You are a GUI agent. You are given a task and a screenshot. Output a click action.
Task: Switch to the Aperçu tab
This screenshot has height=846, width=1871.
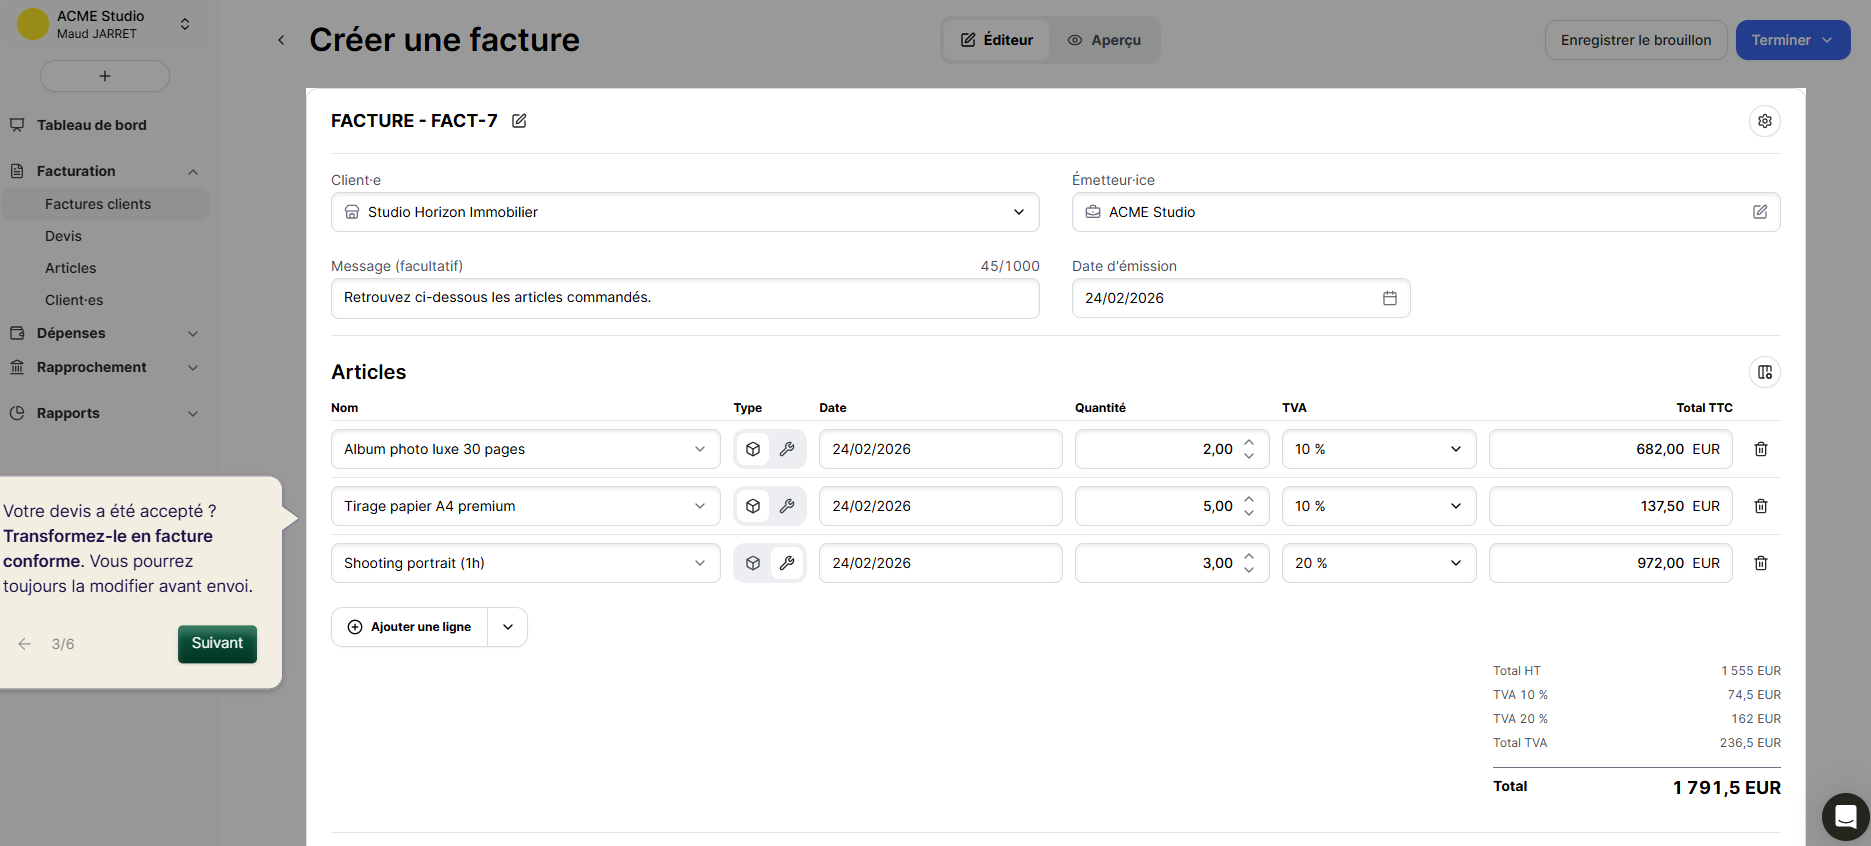click(x=1104, y=40)
